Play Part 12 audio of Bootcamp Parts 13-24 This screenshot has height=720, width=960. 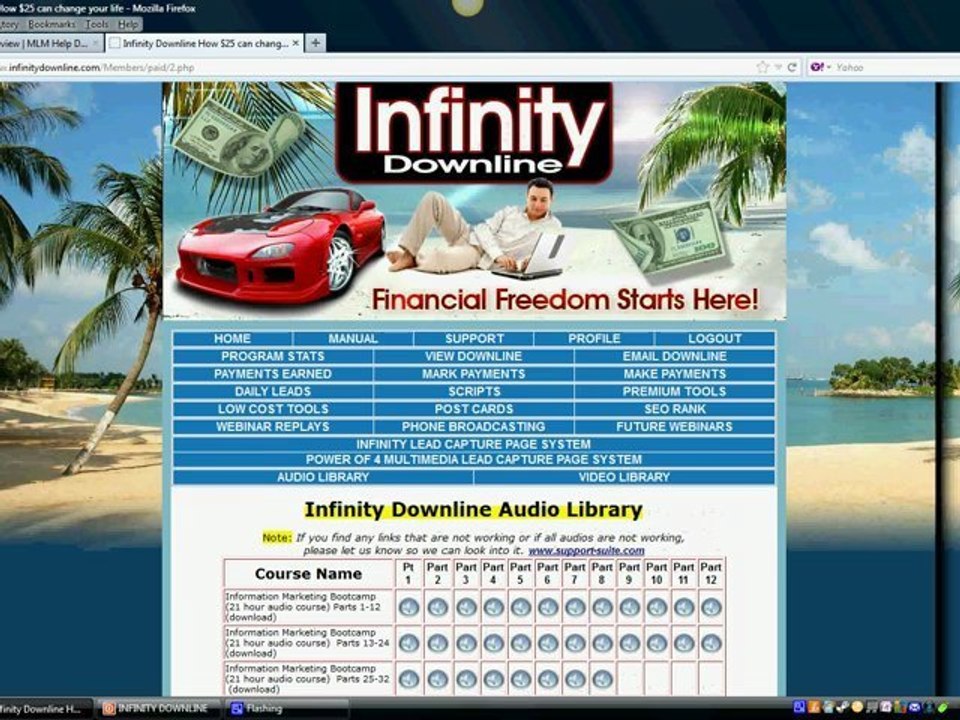click(711, 643)
